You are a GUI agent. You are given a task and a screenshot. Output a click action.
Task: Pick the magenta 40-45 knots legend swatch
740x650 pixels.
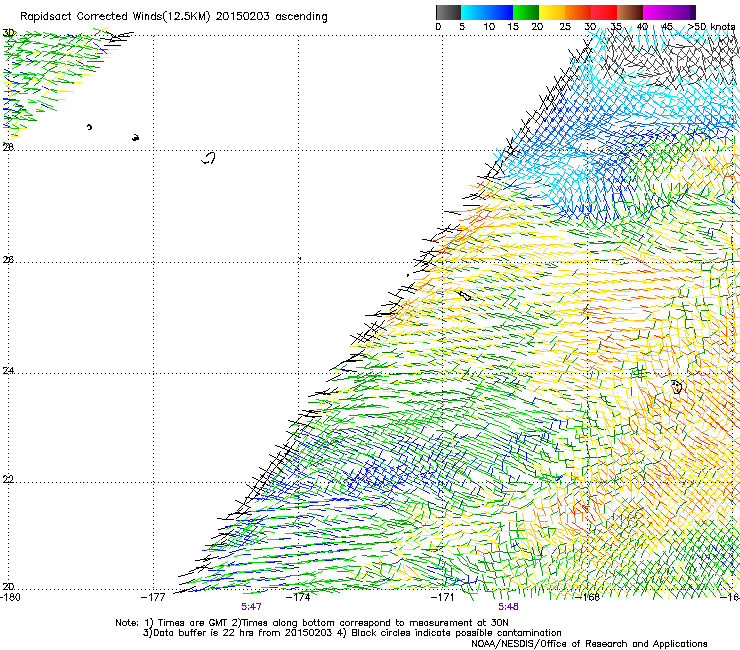tap(656, 12)
